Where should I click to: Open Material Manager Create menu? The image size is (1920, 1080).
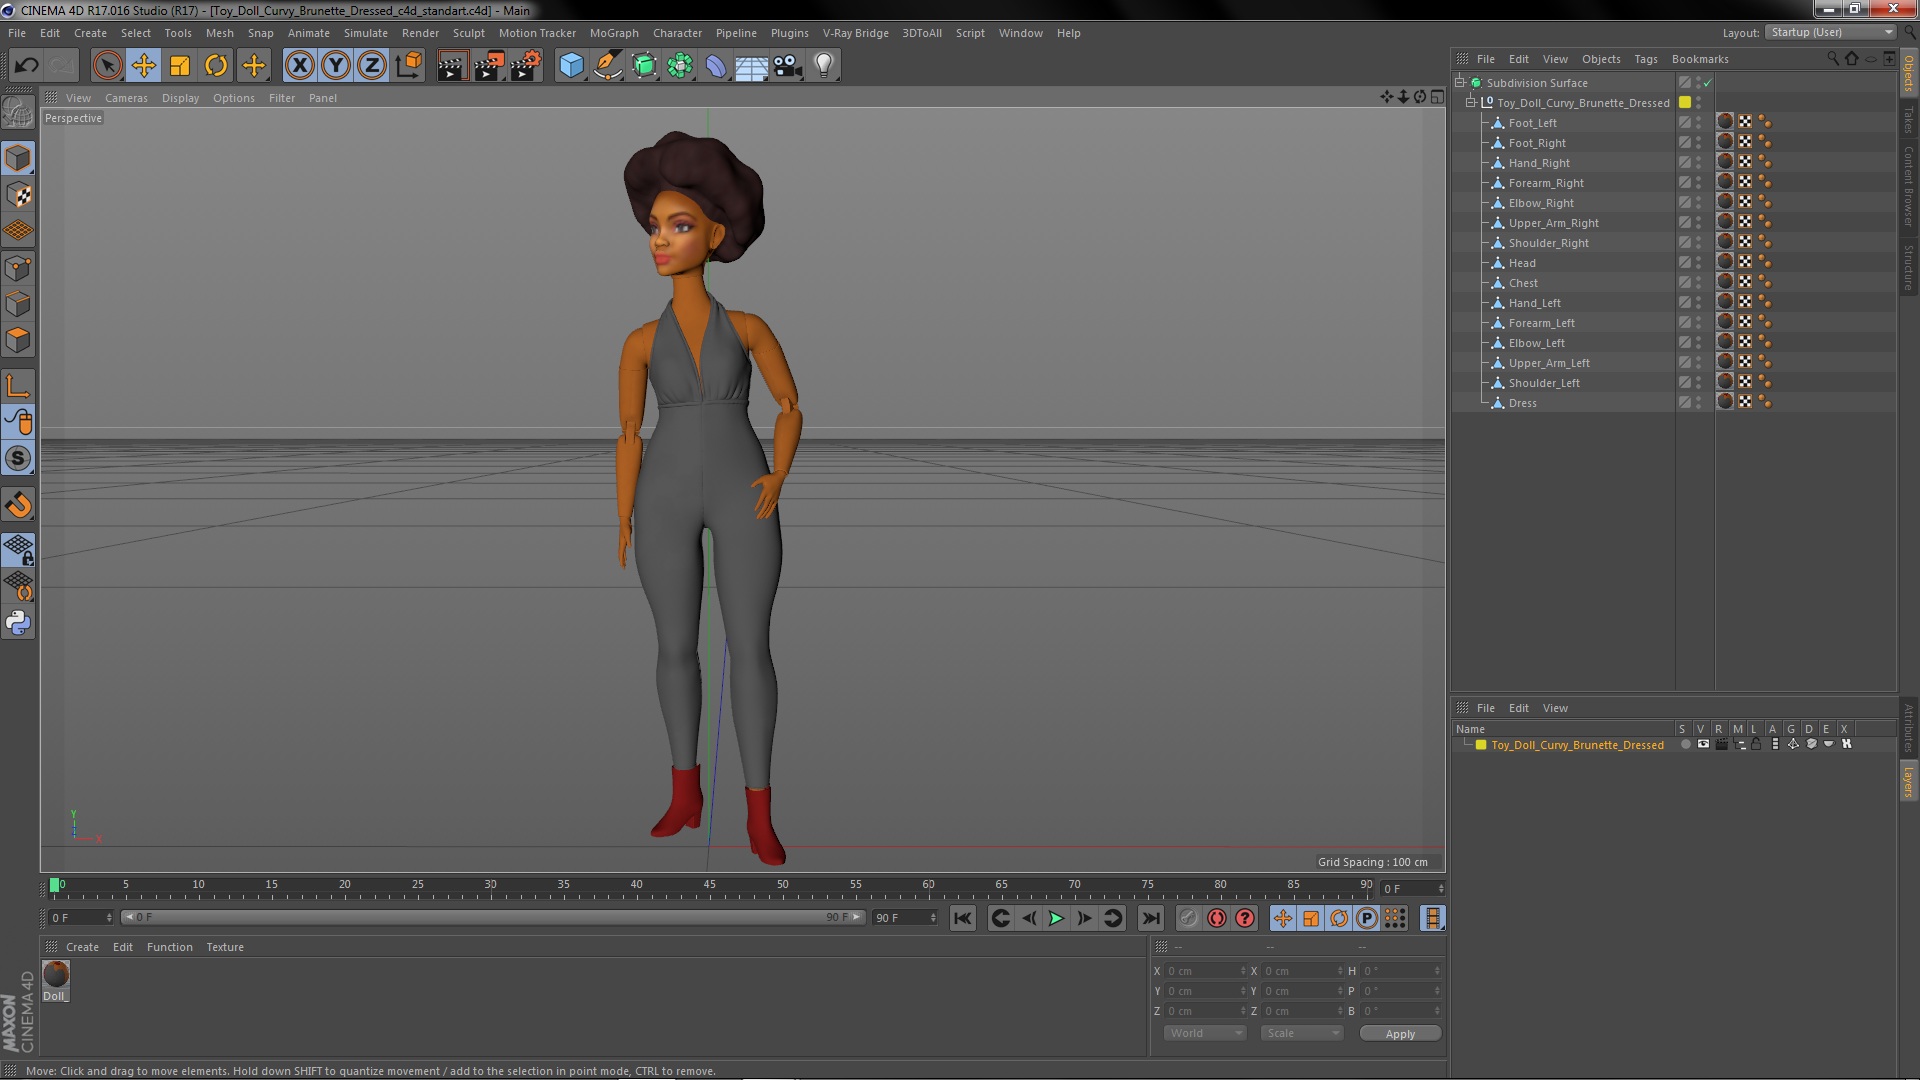pyautogui.click(x=82, y=947)
